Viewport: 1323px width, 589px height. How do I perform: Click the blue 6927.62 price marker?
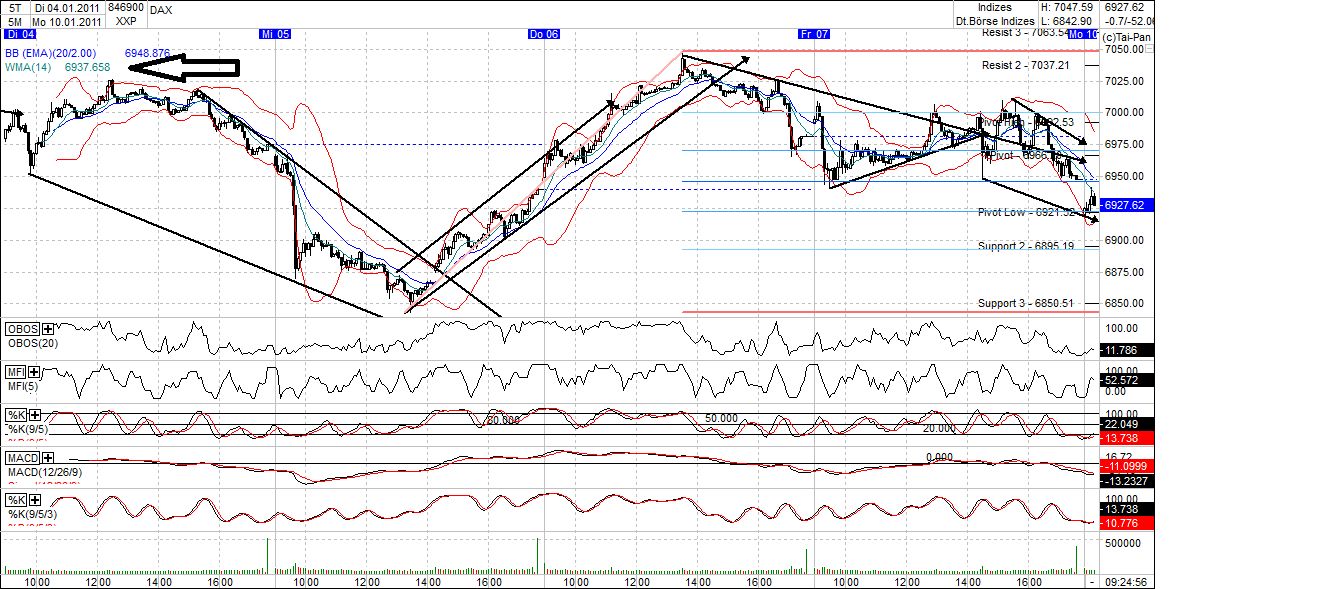tap(1126, 206)
